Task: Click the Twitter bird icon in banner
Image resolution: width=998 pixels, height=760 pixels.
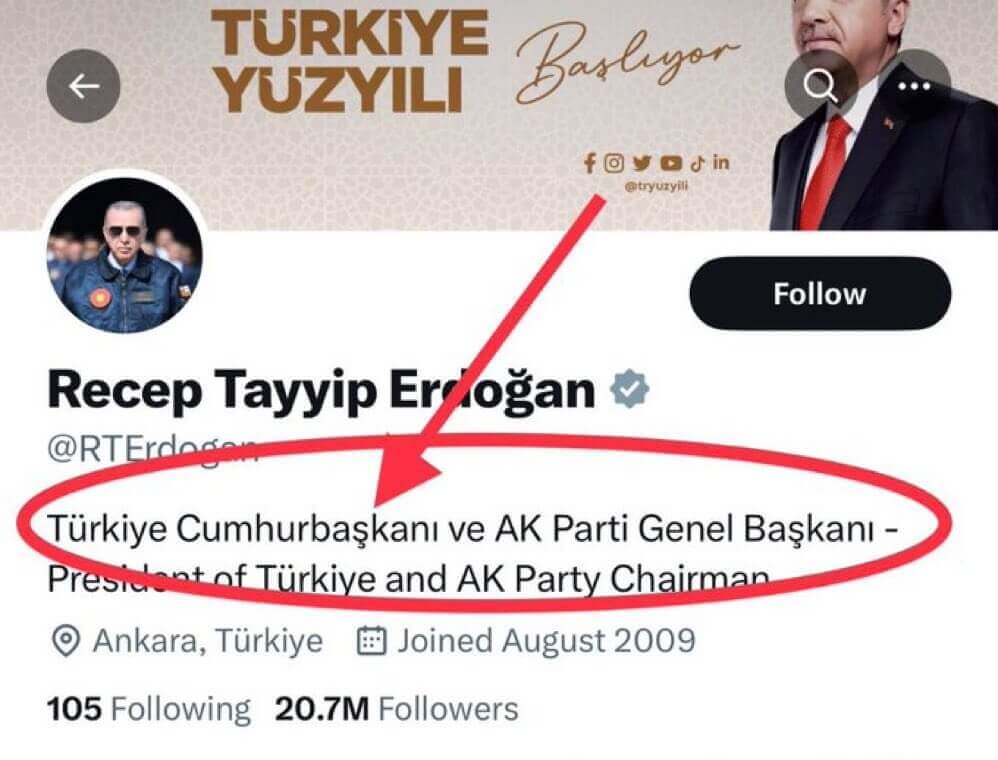Action: pos(642,164)
